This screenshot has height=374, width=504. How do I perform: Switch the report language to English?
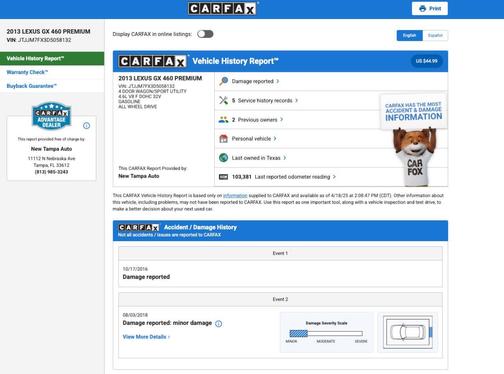click(x=409, y=35)
